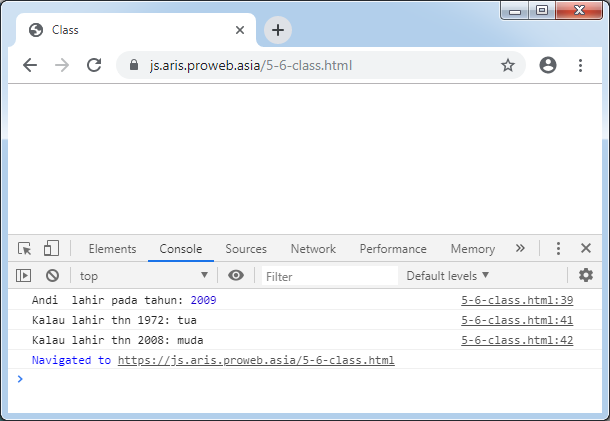This screenshot has height=421, width=610.
Task: Close the browser window
Action: click(579, 10)
